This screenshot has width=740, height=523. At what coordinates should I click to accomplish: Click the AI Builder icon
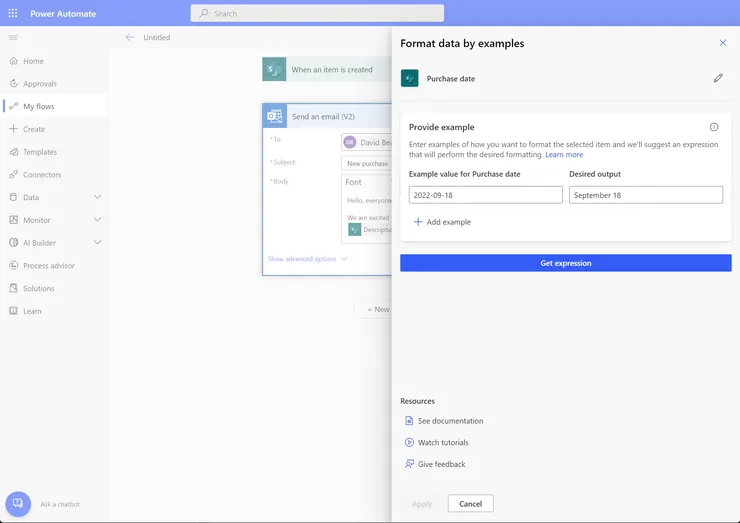[x=14, y=243]
